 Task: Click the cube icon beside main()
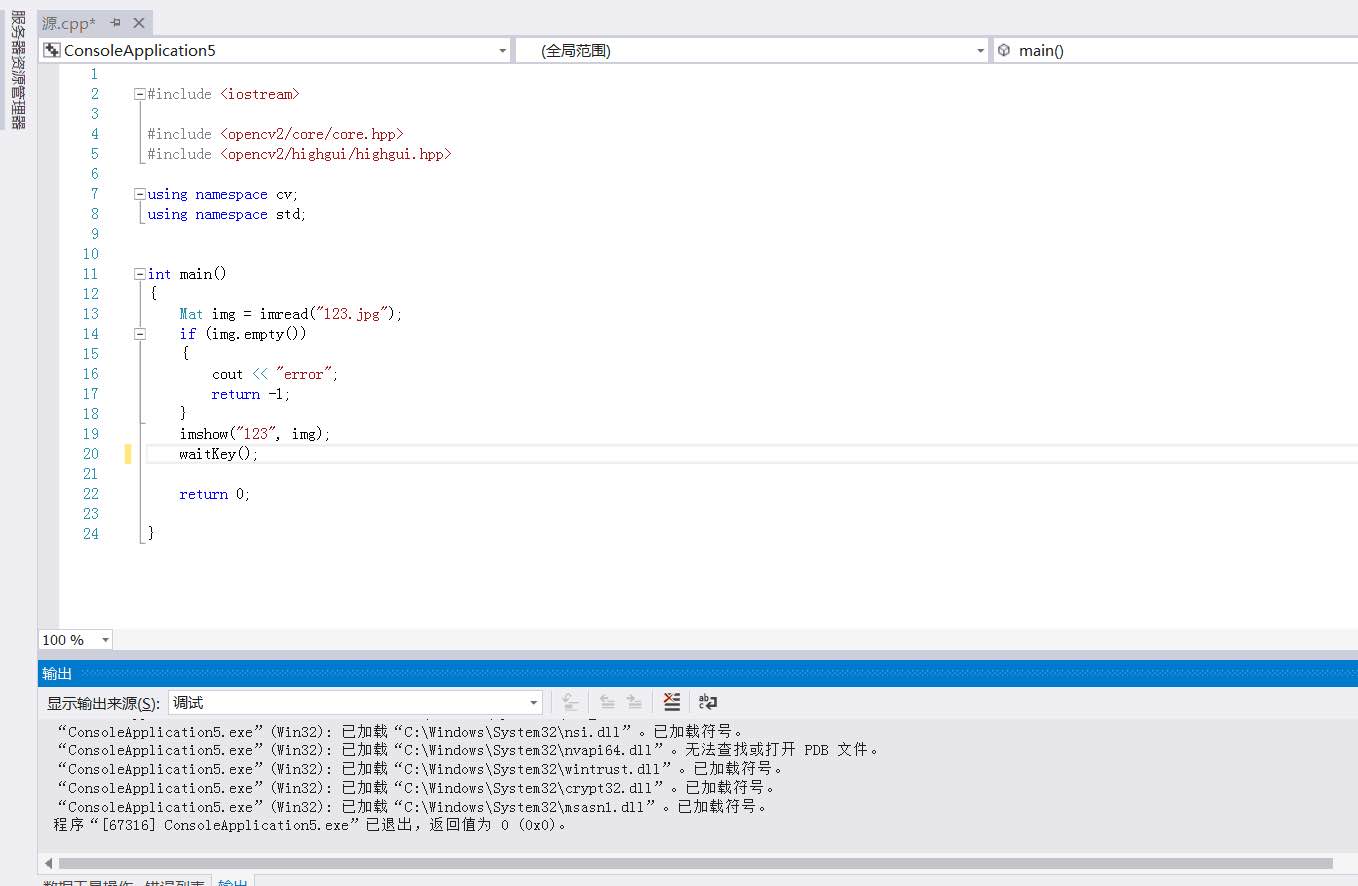pyautogui.click(x=1004, y=50)
